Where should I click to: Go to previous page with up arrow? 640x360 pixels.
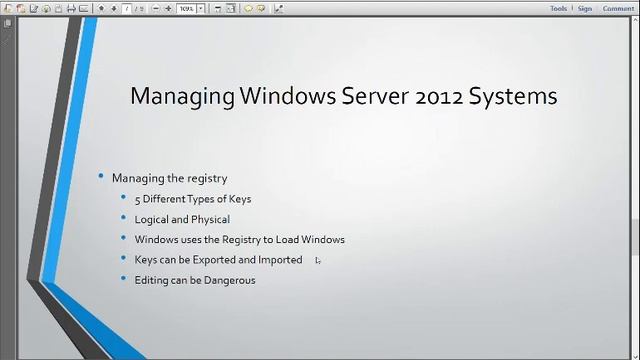click(102, 8)
